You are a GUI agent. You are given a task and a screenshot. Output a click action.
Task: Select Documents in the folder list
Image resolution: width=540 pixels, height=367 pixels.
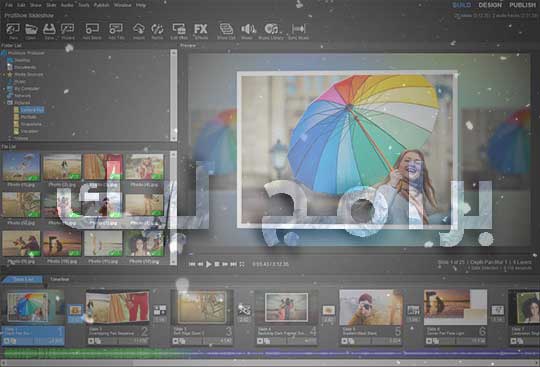(22, 67)
